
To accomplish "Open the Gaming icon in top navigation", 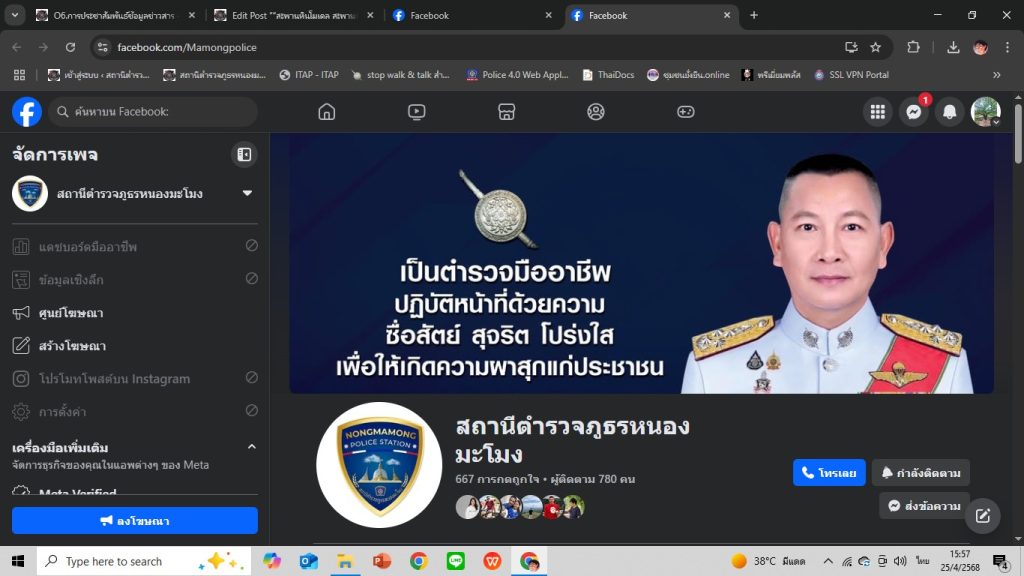I will coord(685,112).
